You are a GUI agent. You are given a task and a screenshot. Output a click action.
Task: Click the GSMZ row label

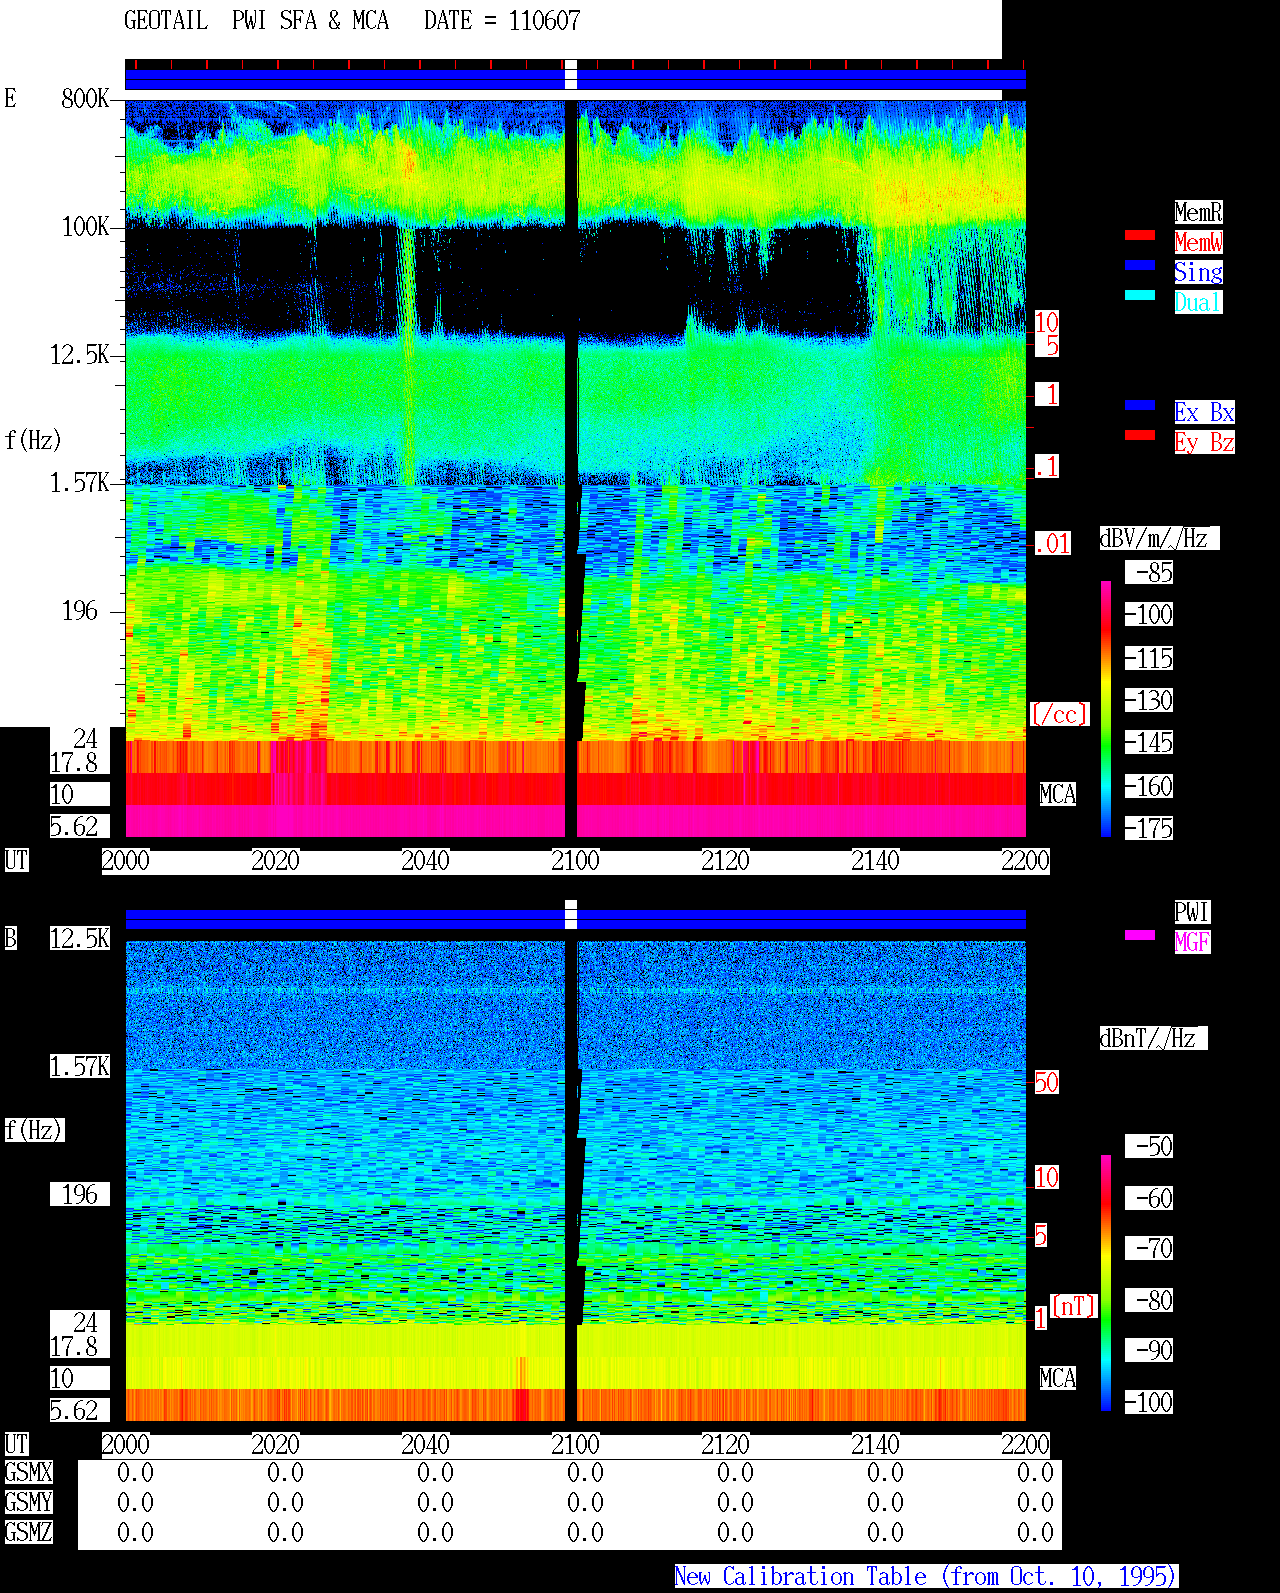coord(28,1532)
